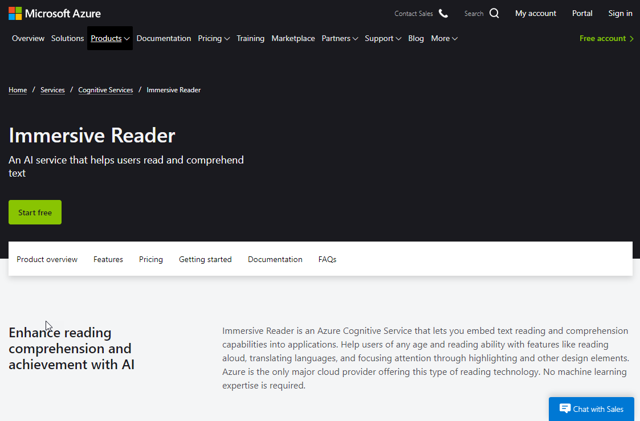The height and width of the screenshot is (421, 640).
Task: Go to Cognitive Services breadcrumb
Action: coord(106,90)
